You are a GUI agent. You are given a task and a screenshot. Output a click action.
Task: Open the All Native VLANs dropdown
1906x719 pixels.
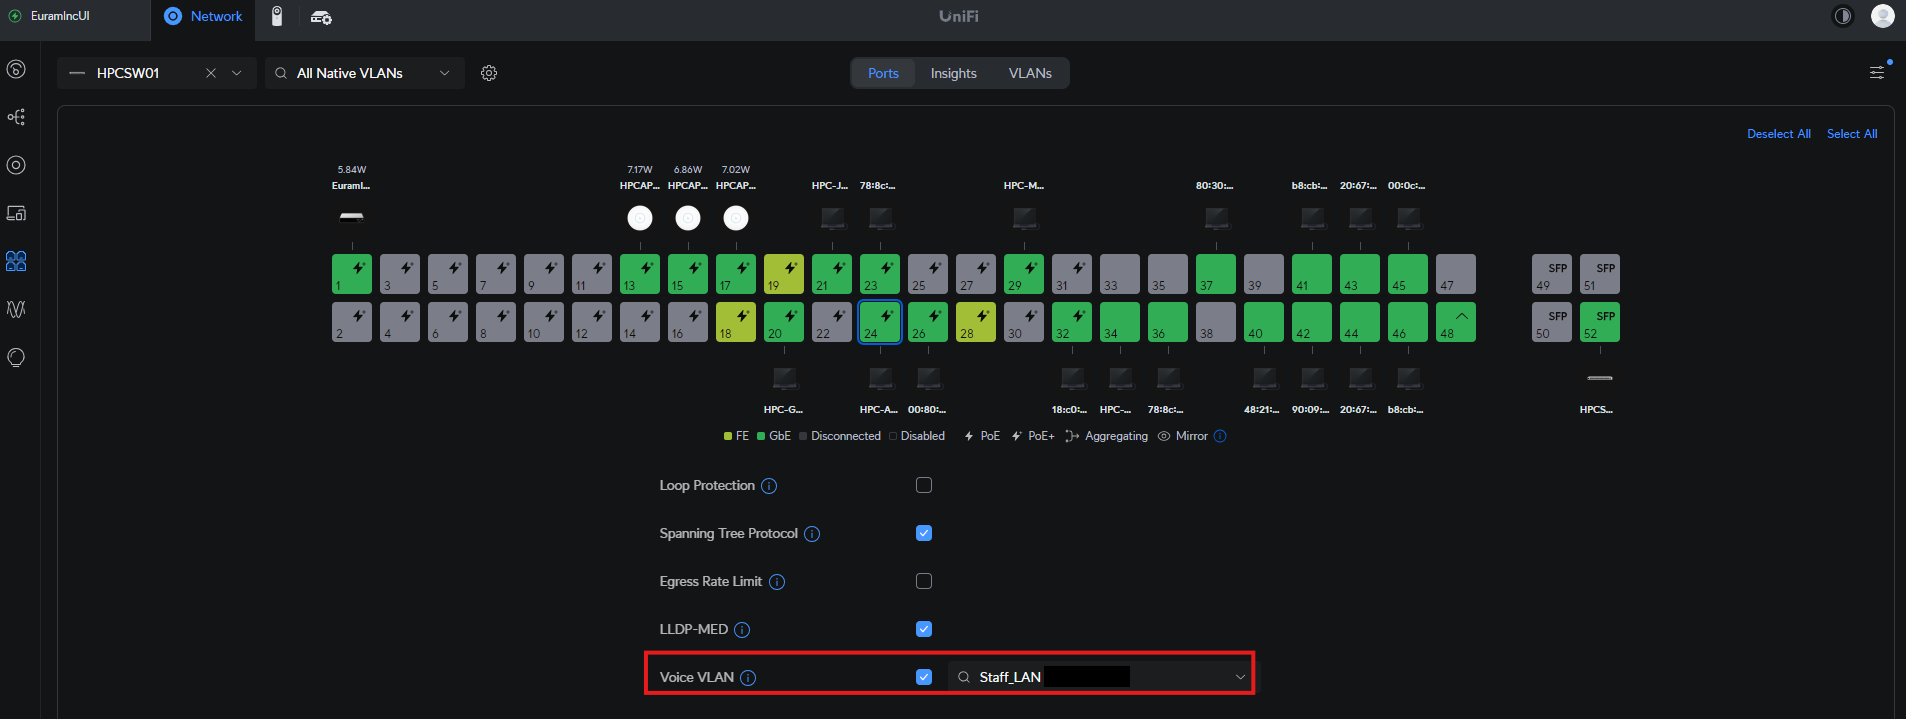[x=365, y=73]
